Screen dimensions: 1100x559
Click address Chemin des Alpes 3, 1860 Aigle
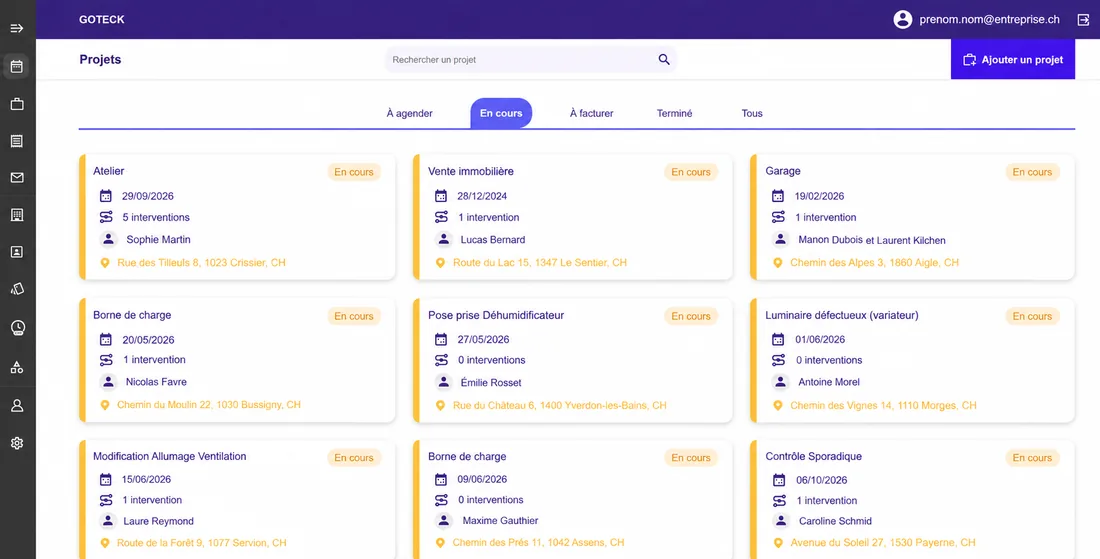pos(874,262)
